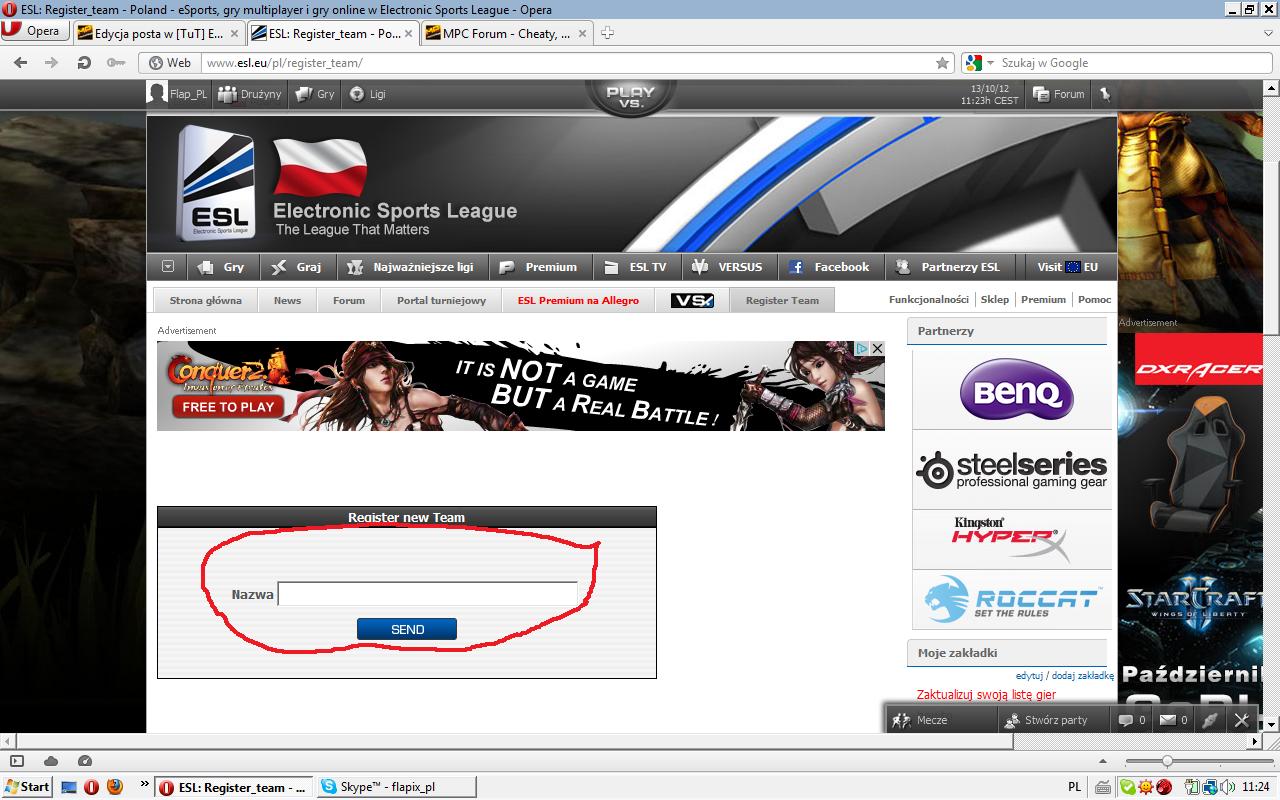Image resolution: width=1280 pixels, height=800 pixels.
Task: Click the Pomoc link
Action: click(x=1094, y=299)
